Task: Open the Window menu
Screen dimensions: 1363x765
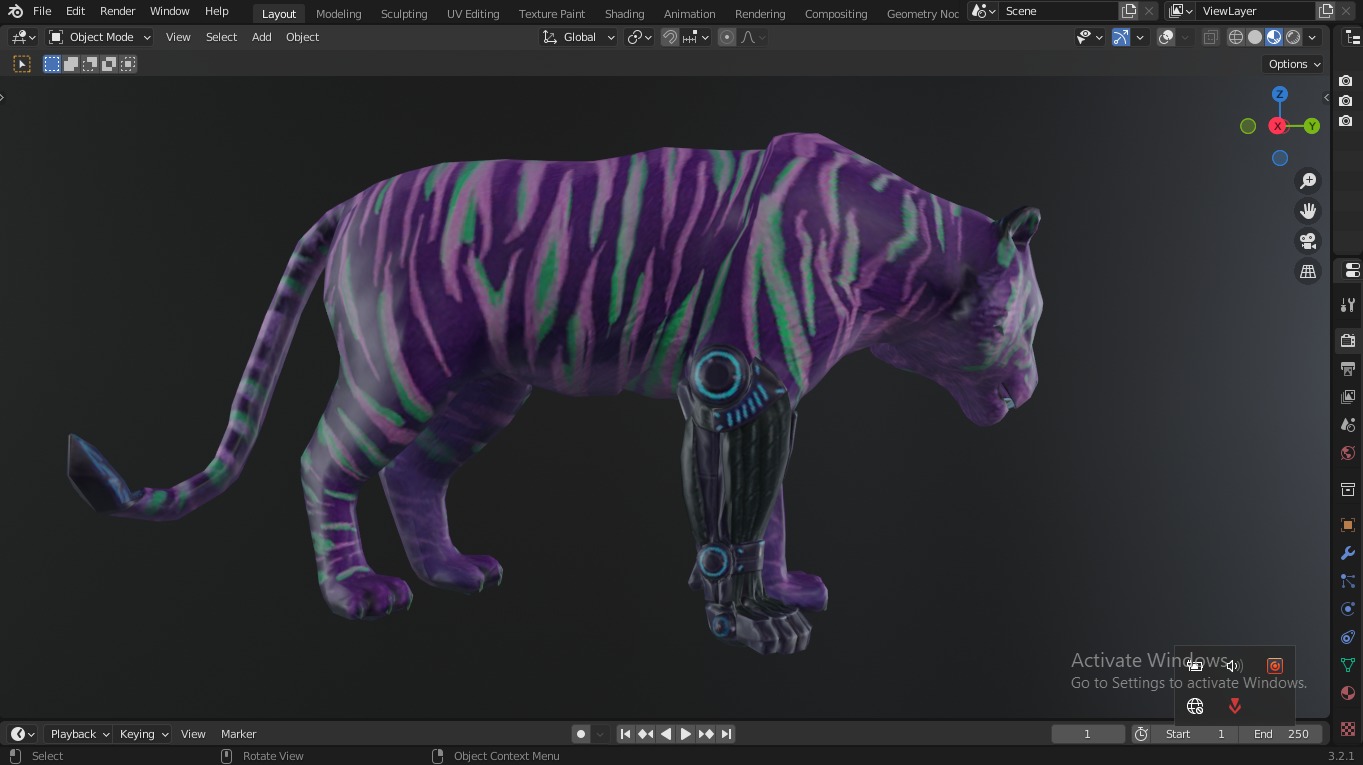Action: [x=169, y=11]
